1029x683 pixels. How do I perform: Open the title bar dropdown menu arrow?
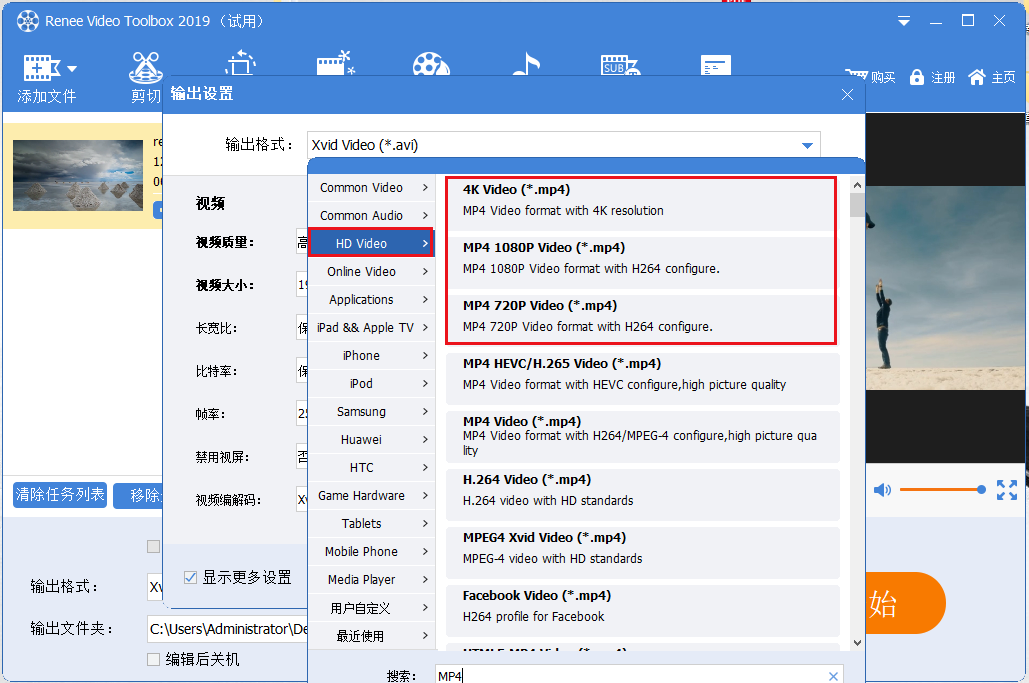(904, 22)
